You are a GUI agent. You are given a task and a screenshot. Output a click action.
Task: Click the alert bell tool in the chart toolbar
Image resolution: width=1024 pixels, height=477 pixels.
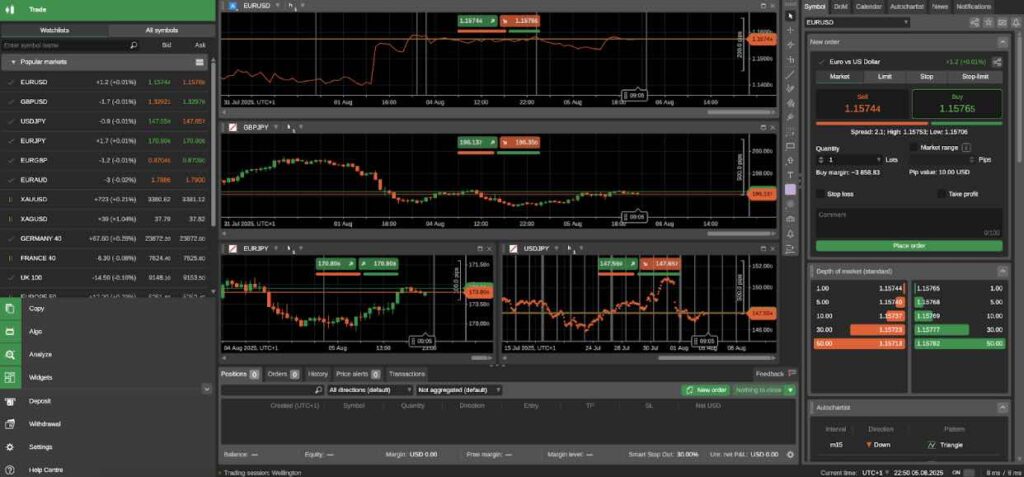click(x=791, y=233)
